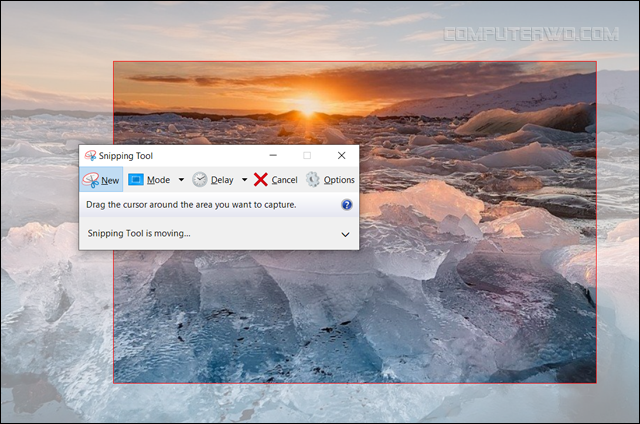
Task: Start a New snip
Action: coord(101,180)
